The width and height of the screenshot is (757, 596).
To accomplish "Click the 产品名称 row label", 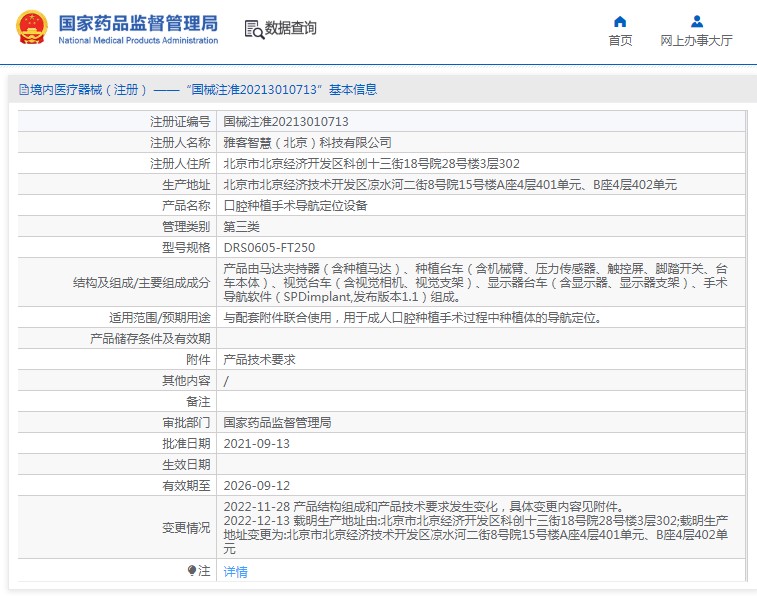I will tap(186, 206).
